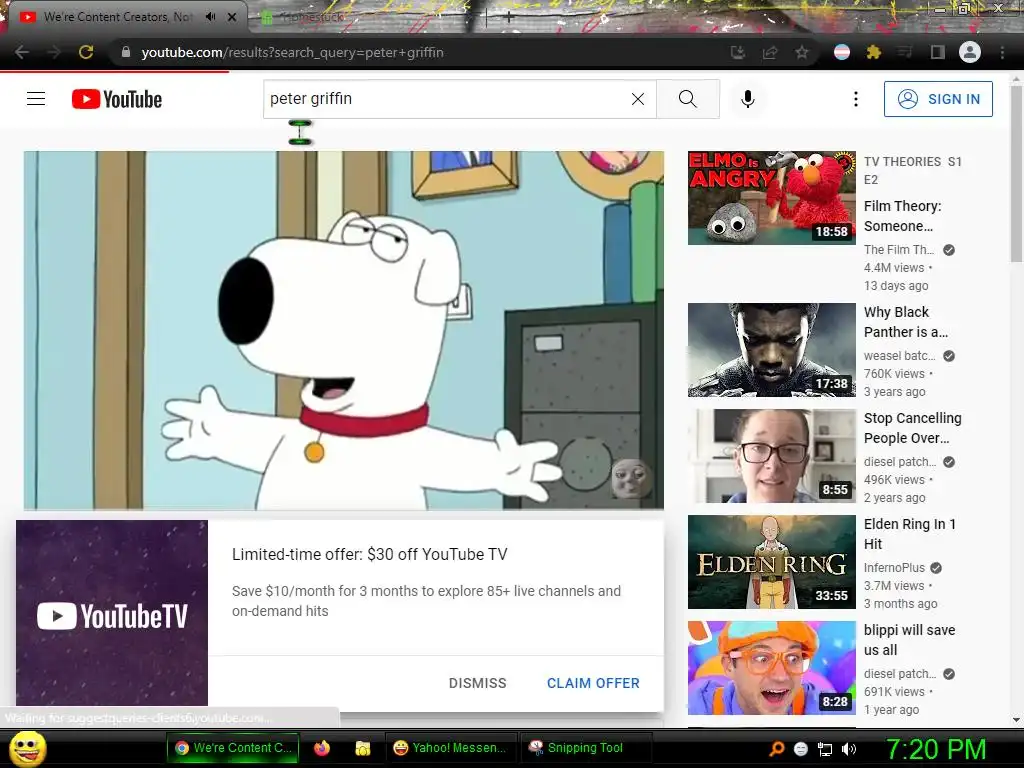This screenshot has width=1024, height=768.
Task: Open Elden Ring In 1 Hit title
Action: 910,534
